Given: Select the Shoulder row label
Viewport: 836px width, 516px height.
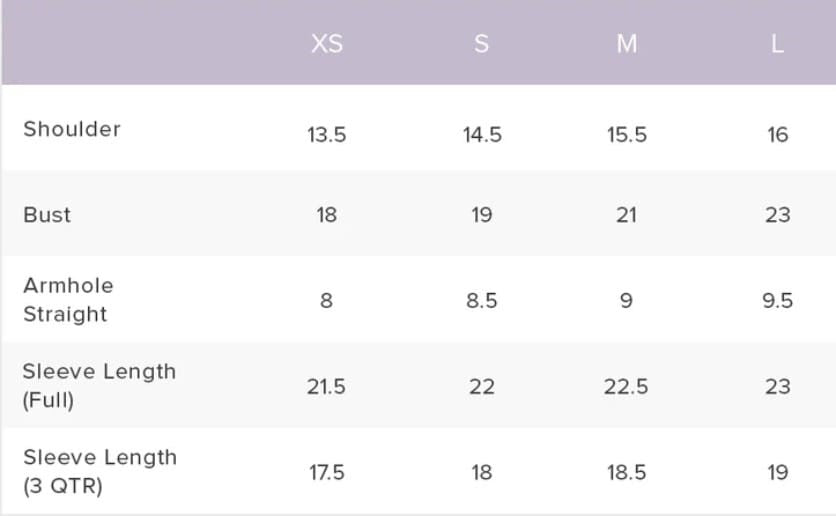Looking at the screenshot, I should (72, 129).
